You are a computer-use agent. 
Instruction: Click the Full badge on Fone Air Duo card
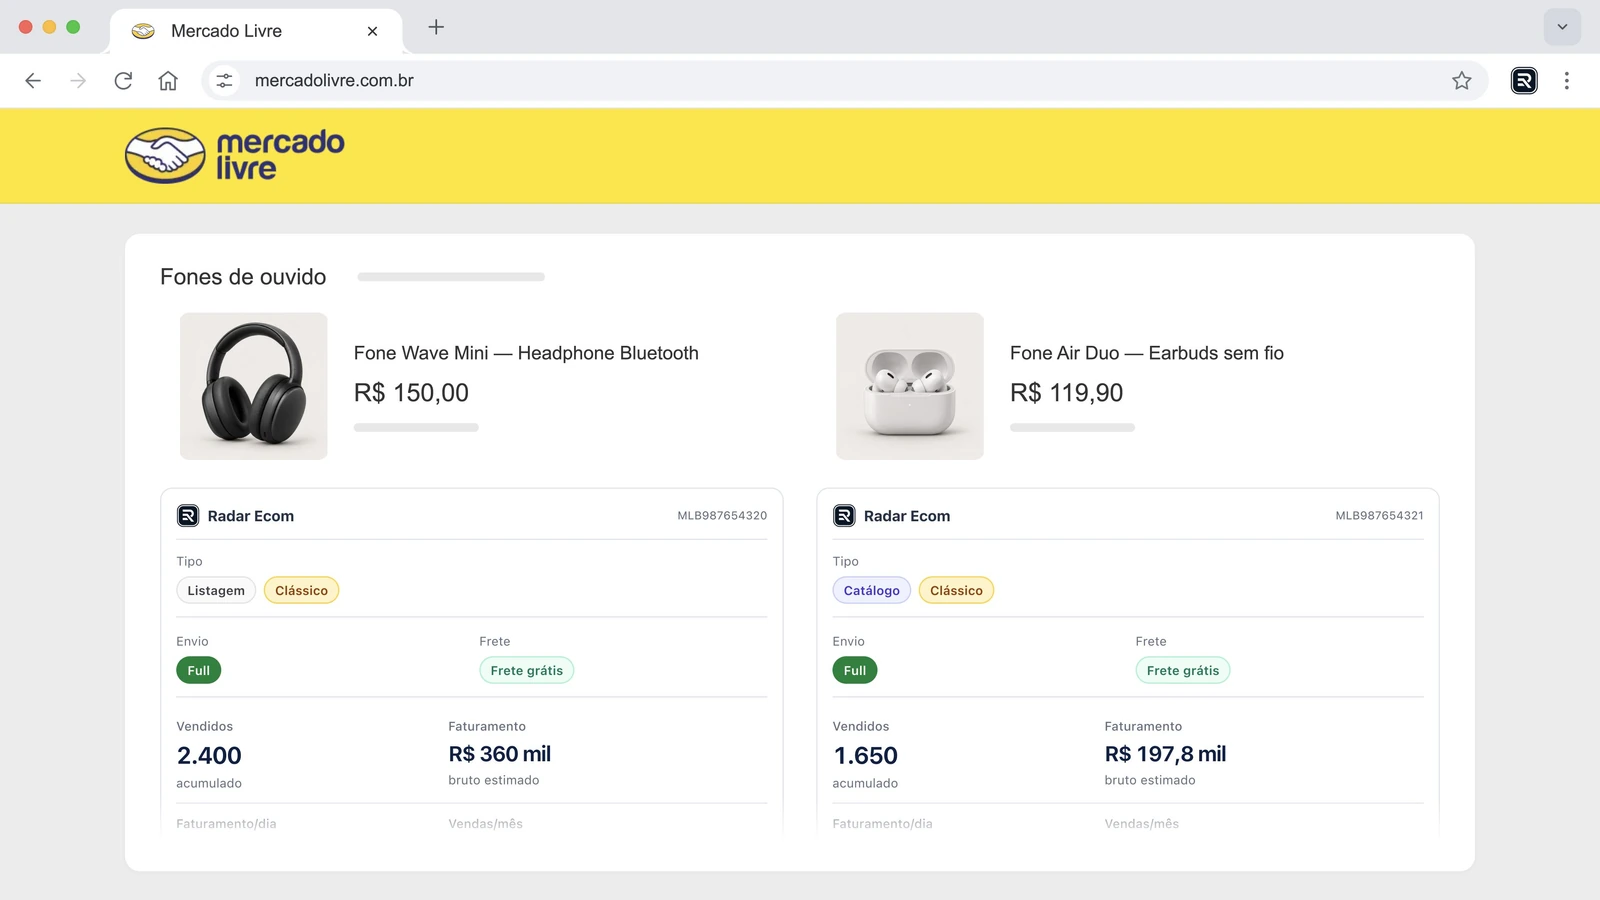pos(855,671)
